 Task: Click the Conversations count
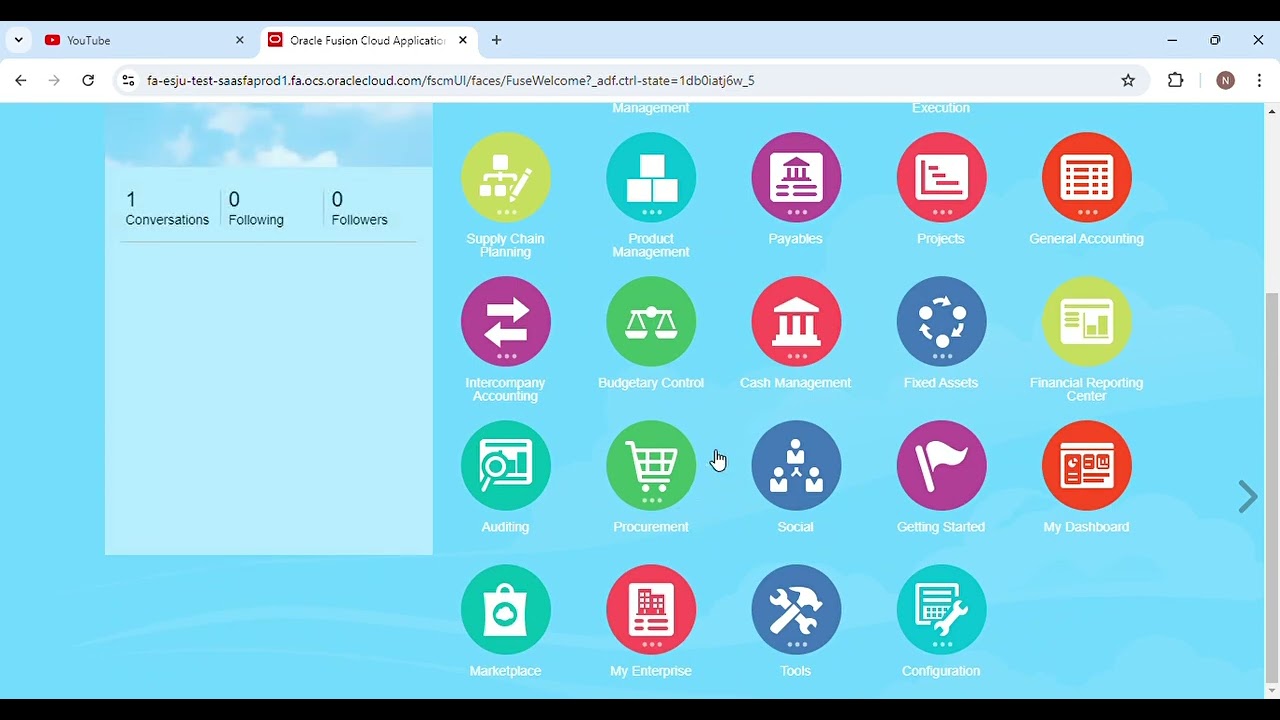[167, 209]
